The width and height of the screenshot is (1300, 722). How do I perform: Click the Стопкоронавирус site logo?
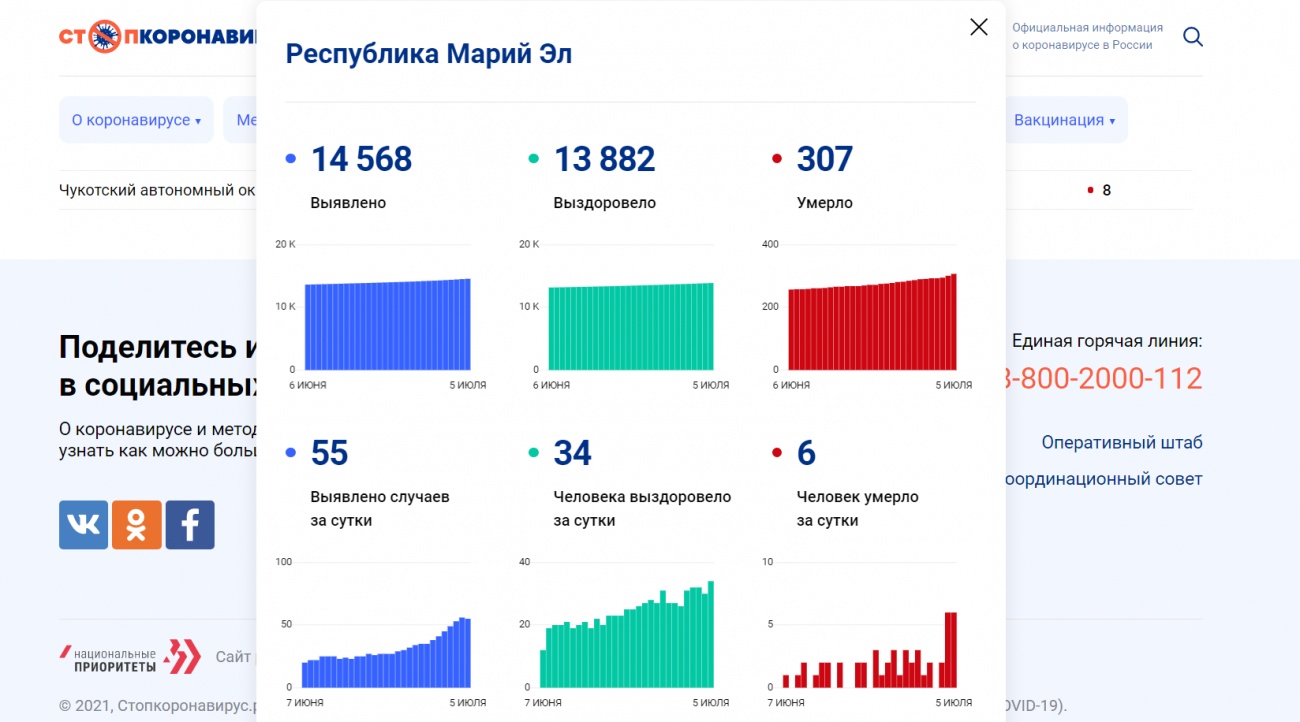tap(157, 37)
